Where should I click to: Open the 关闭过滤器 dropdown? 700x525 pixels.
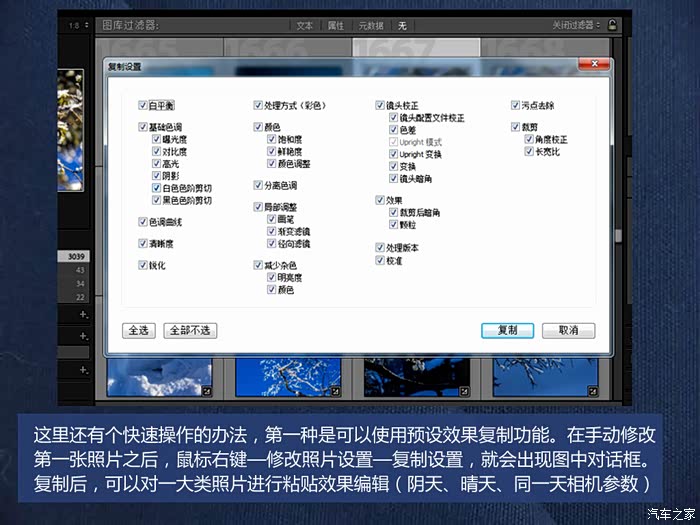pos(576,25)
